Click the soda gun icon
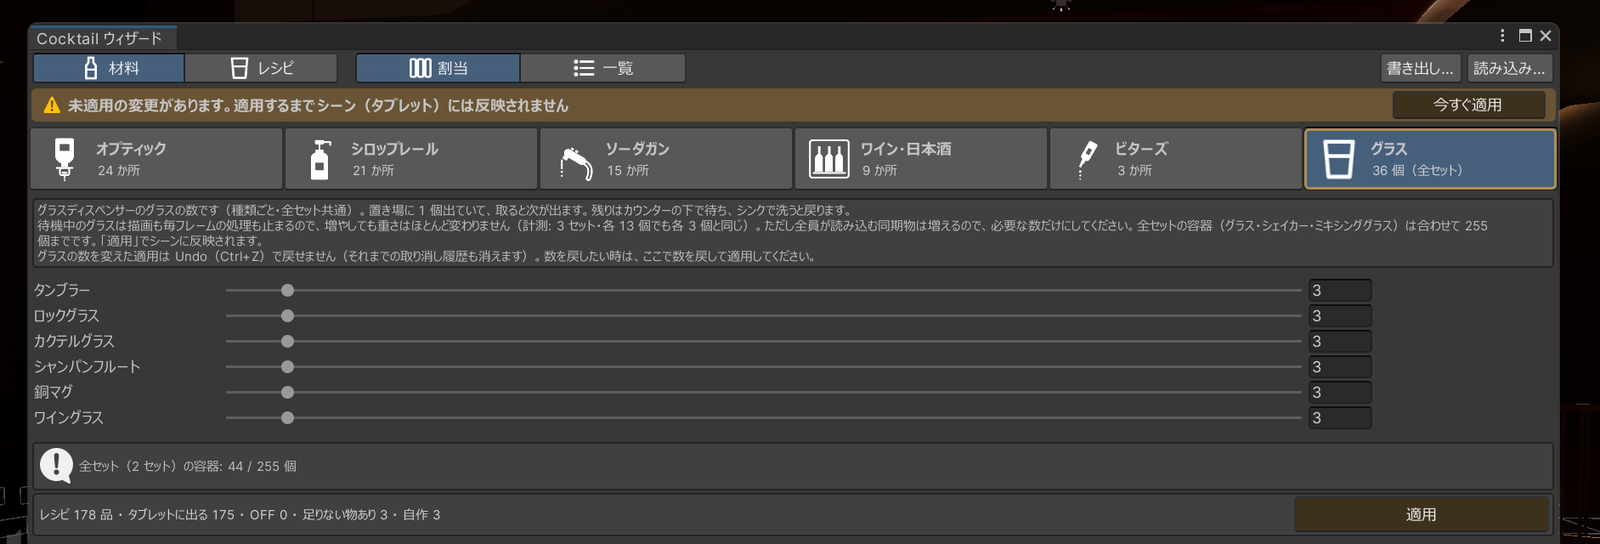 575,162
